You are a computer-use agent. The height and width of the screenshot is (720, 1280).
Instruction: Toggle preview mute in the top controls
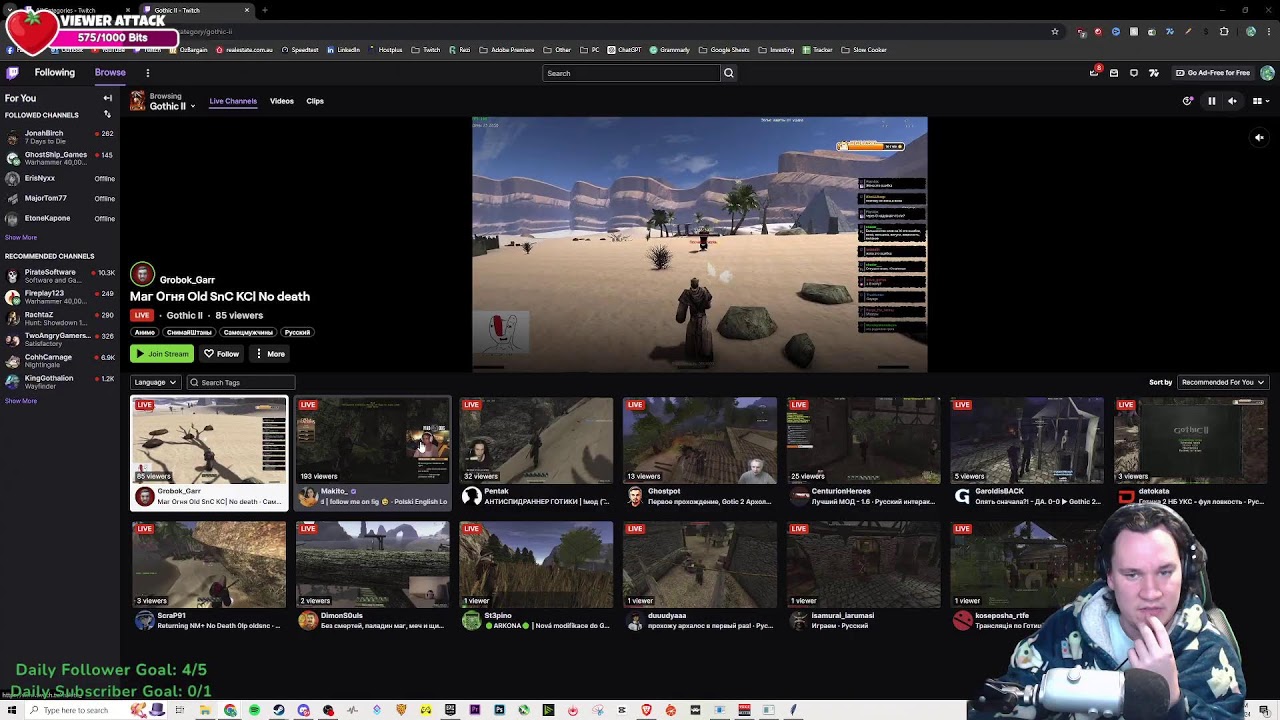coord(1232,101)
